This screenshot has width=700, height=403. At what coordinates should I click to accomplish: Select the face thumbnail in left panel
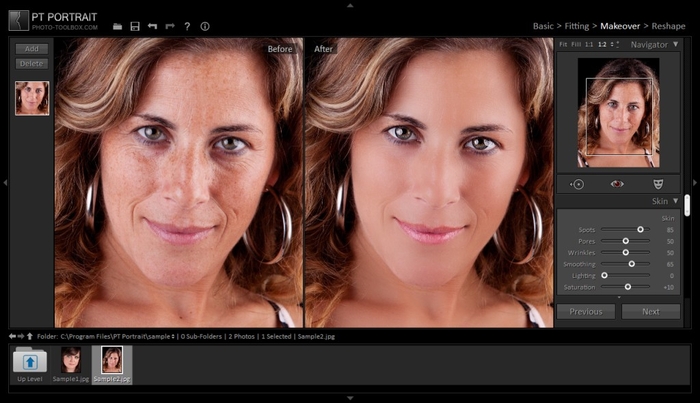[32, 98]
